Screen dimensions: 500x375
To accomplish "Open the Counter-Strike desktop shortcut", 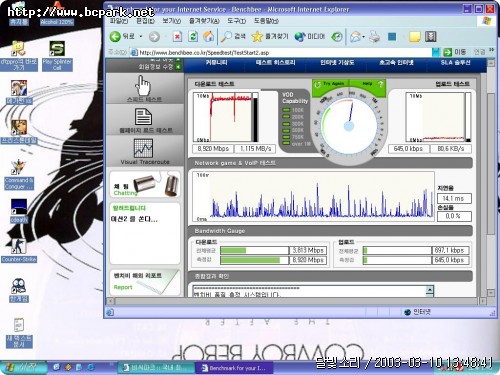I will coord(19,250).
